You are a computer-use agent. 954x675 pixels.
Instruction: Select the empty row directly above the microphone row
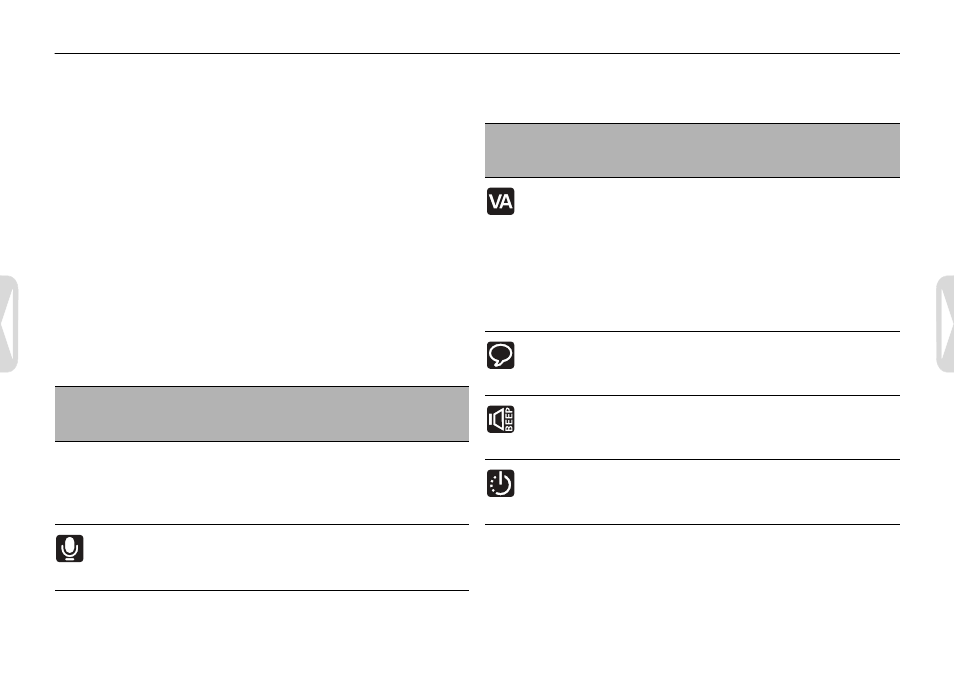point(262,483)
